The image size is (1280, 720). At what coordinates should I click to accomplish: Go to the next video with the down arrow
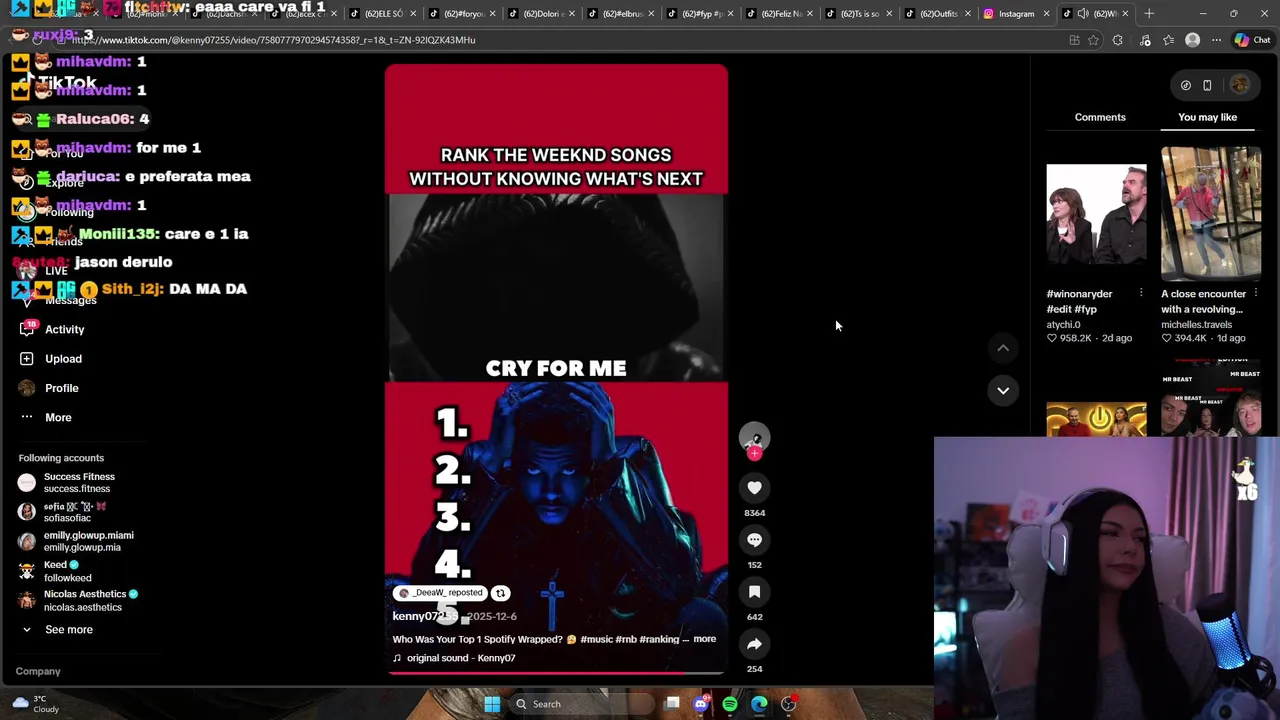tap(1003, 390)
